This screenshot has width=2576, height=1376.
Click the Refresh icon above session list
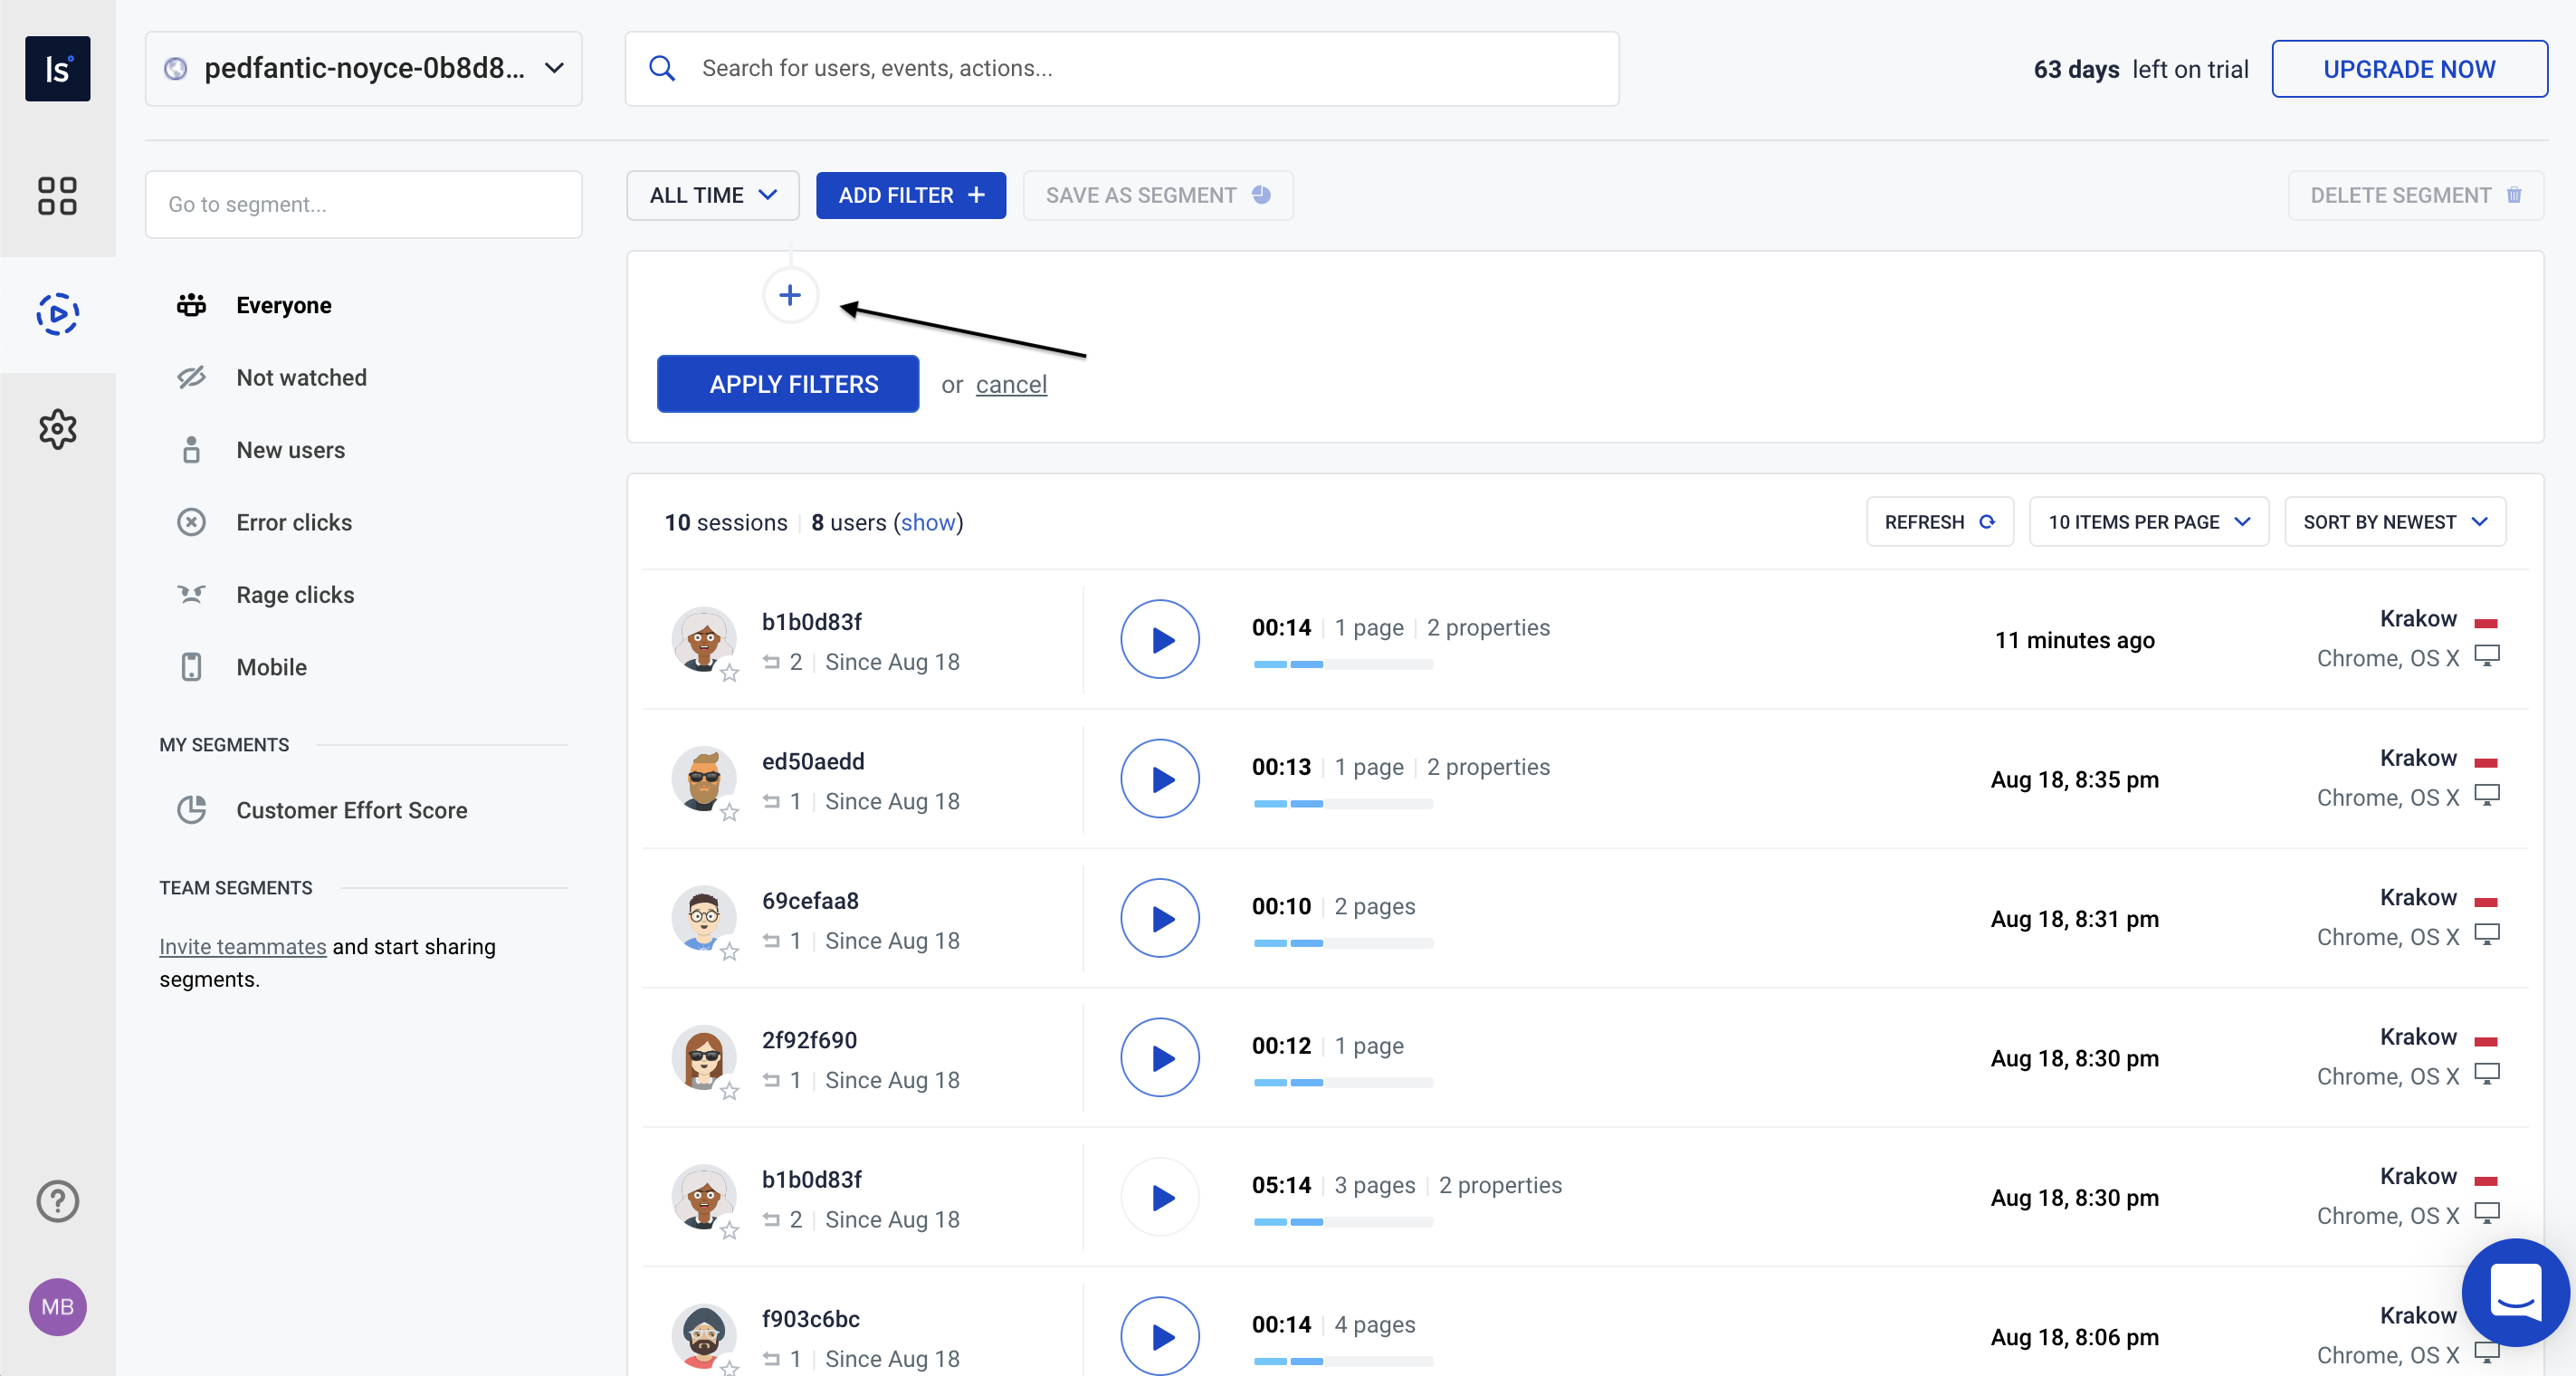(1986, 521)
